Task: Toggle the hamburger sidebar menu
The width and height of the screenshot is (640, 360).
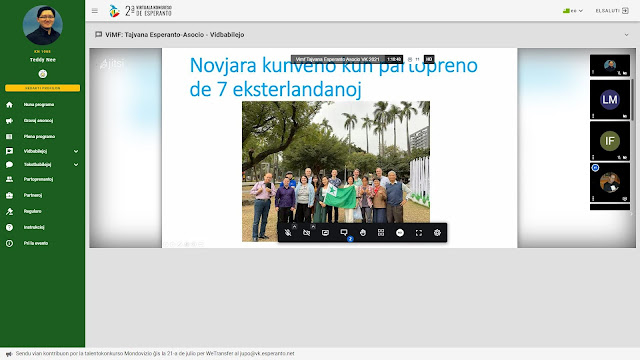Action: point(95,11)
